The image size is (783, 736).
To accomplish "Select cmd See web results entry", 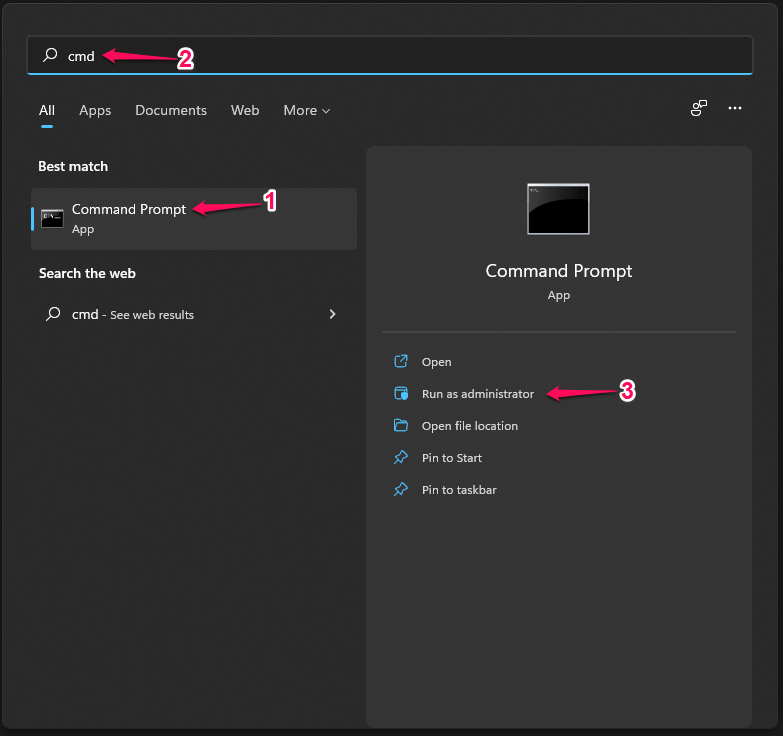I will point(133,314).
